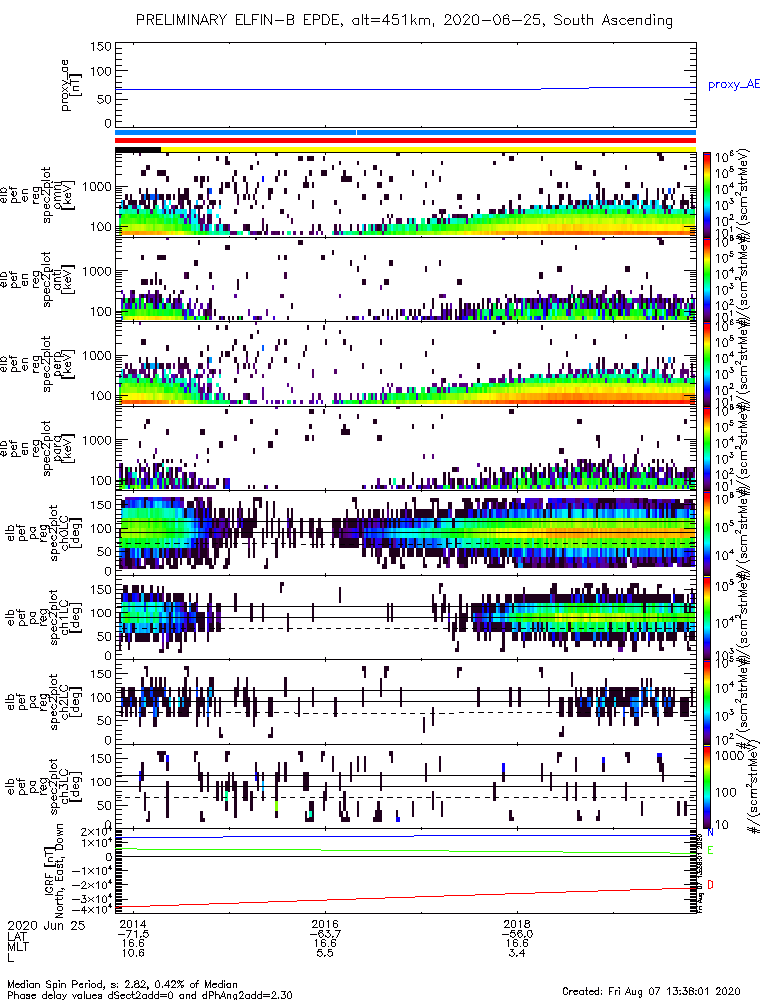The image size is (775, 1000).
Task: Click the latitude value '-56.0'
Action: point(517,934)
